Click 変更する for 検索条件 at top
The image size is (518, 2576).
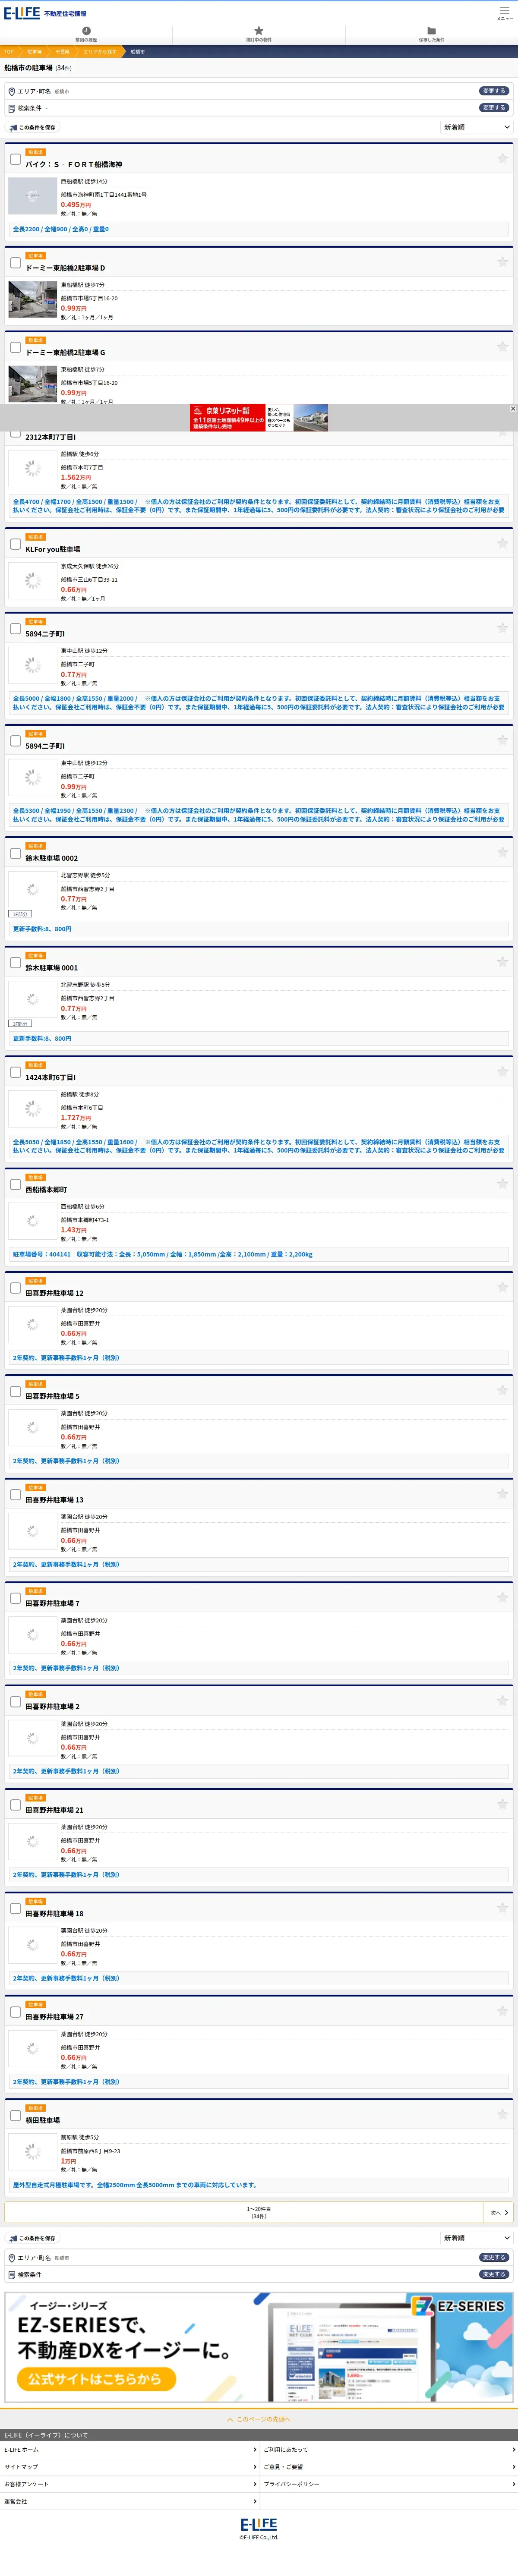(494, 108)
